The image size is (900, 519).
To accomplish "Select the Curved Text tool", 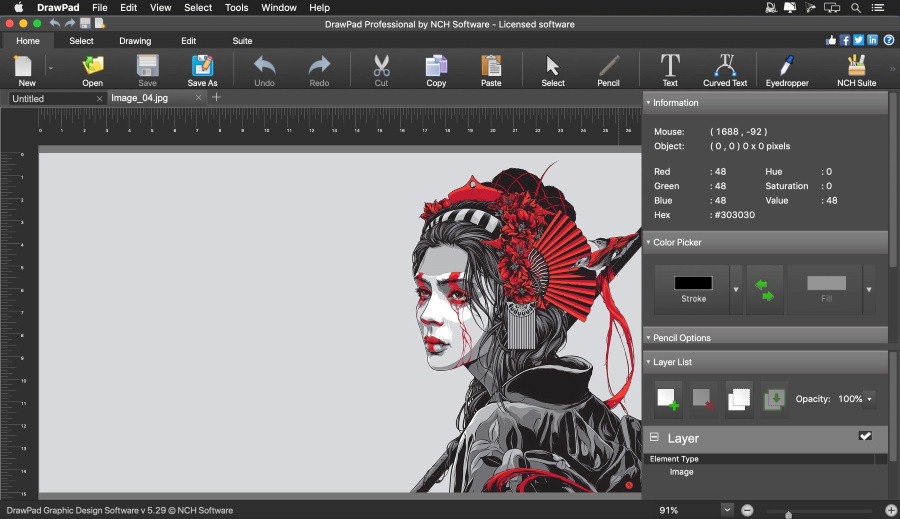I will coord(725,70).
